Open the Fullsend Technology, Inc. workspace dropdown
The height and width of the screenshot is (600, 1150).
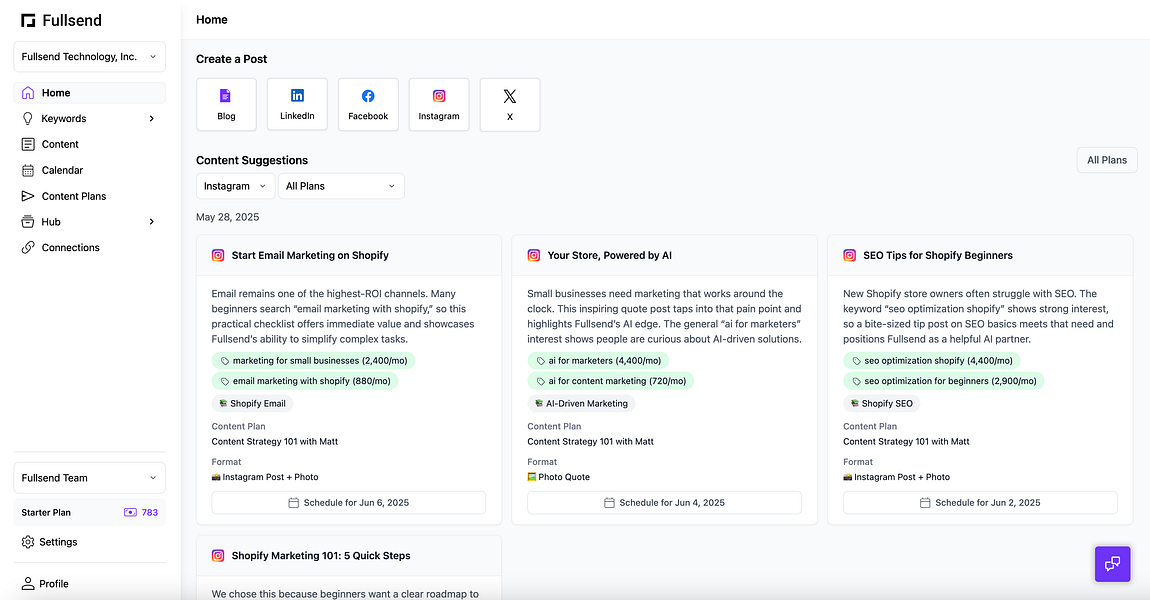[89, 56]
